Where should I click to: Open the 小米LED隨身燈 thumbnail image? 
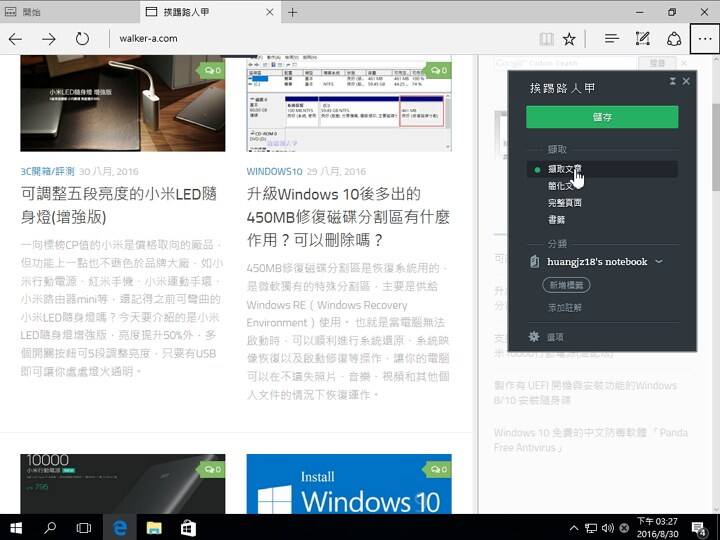click(x=123, y=103)
